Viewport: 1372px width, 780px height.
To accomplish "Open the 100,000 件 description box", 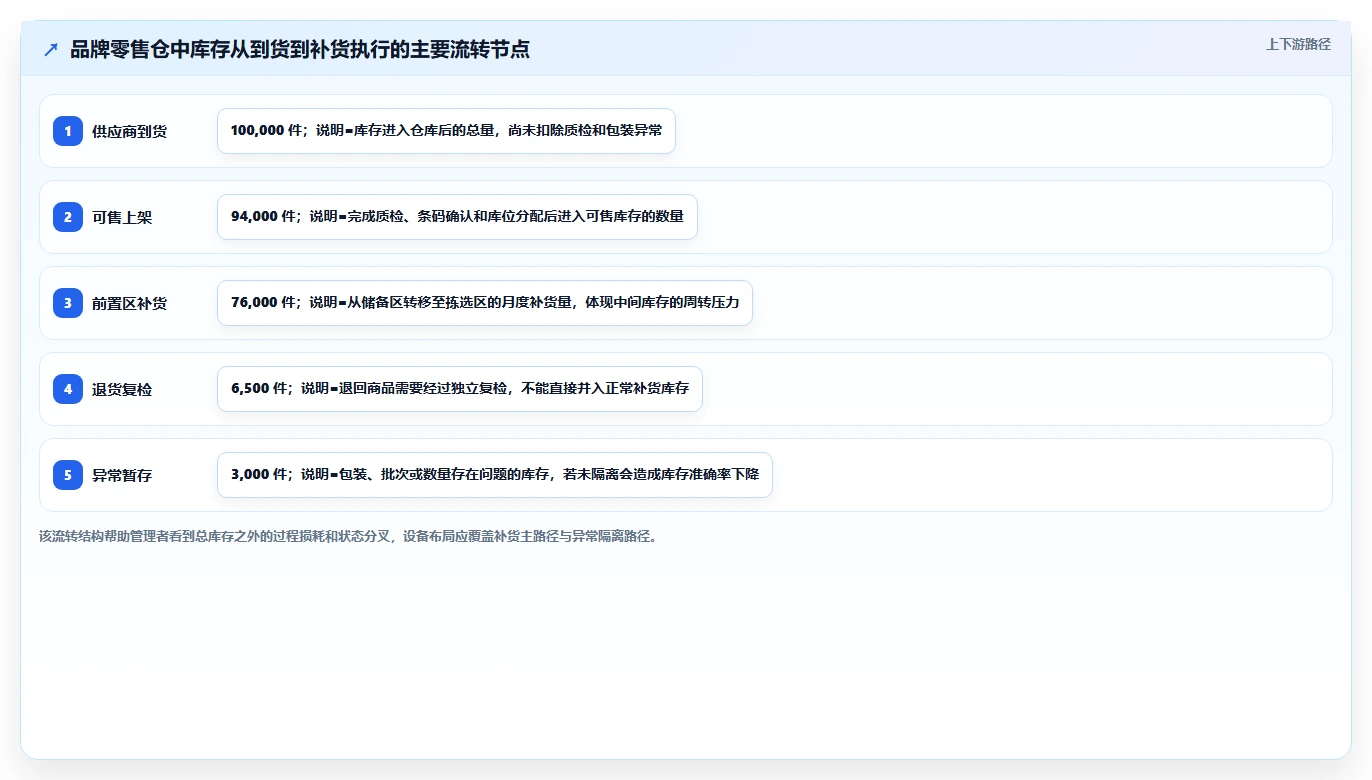I will click(446, 131).
